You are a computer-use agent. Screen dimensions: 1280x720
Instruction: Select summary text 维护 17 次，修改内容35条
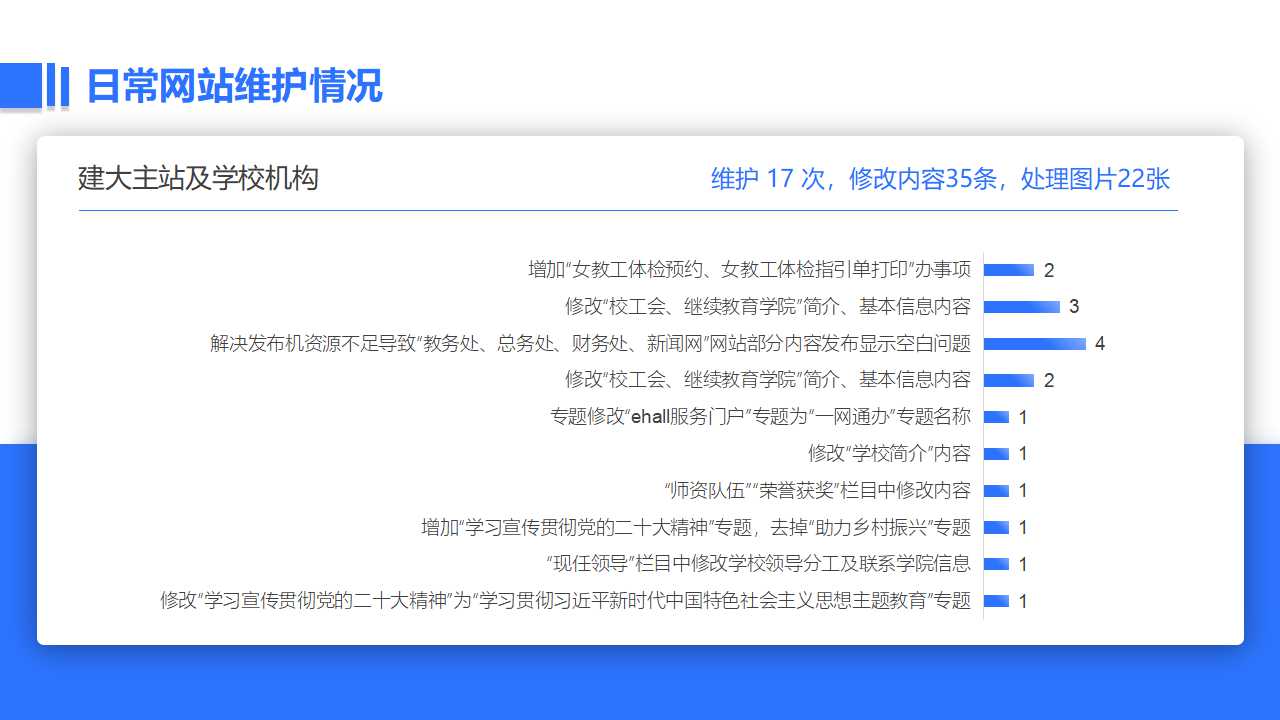click(x=854, y=179)
